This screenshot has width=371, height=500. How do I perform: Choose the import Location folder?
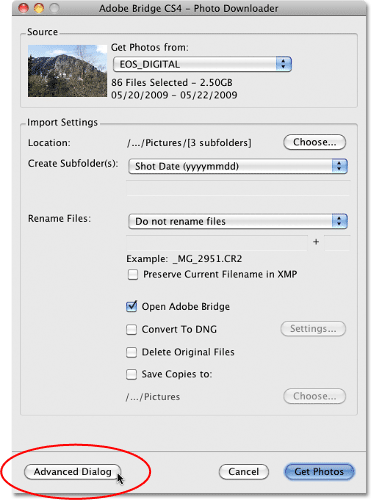pyautogui.click(x=314, y=142)
